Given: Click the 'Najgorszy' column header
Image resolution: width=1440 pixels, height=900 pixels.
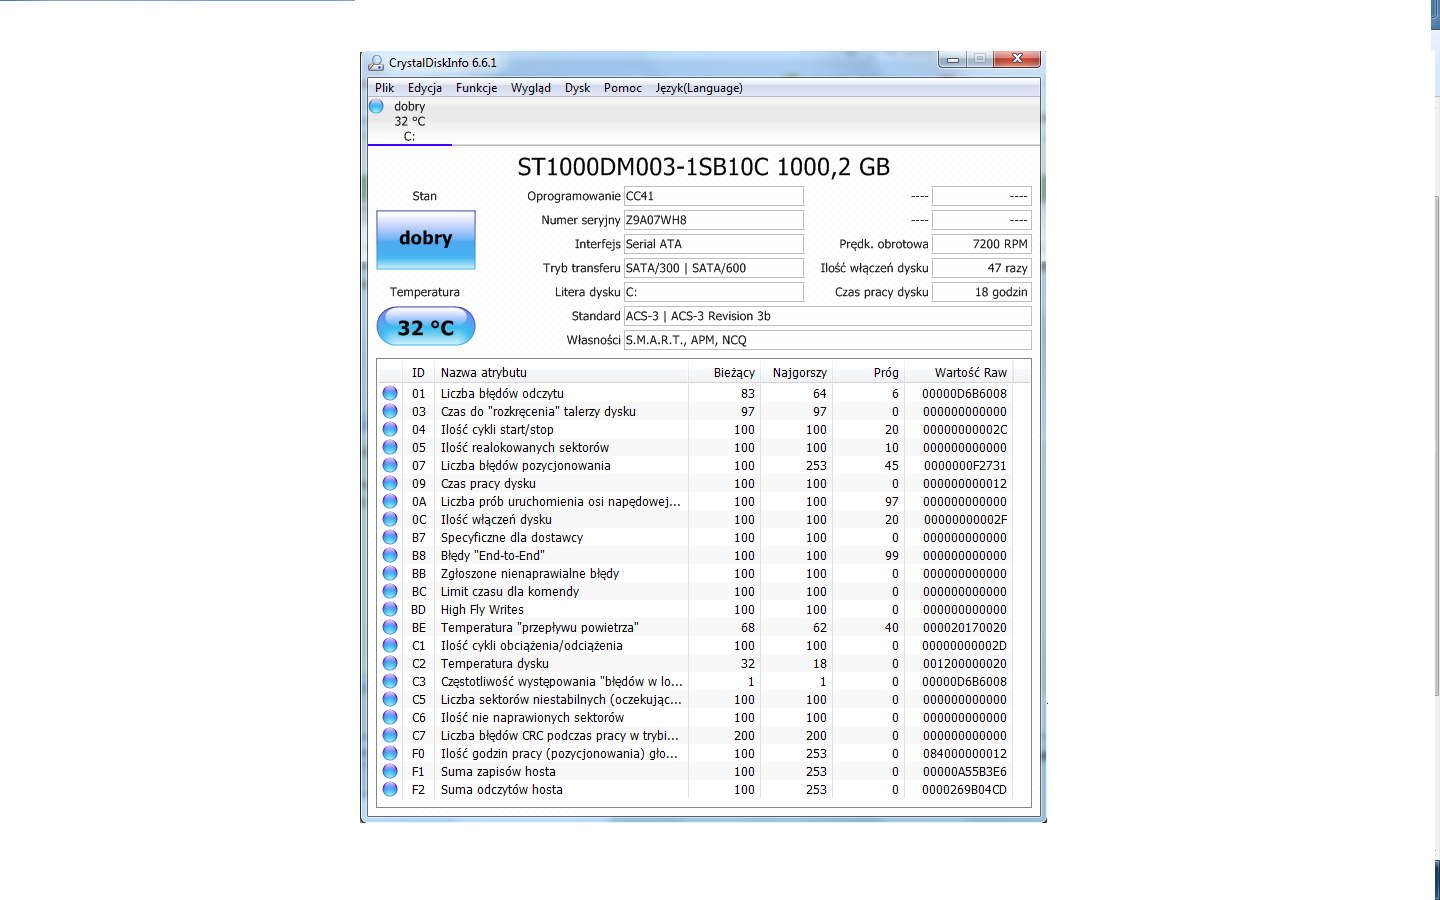Looking at the screenshot, I should click(796, 372).
